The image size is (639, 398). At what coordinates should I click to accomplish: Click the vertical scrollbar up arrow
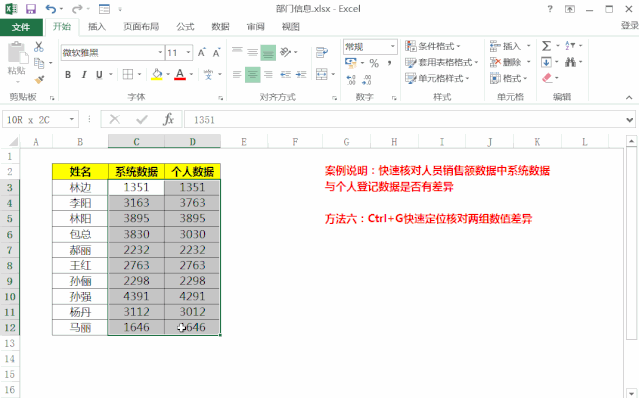tap(631, 141)
